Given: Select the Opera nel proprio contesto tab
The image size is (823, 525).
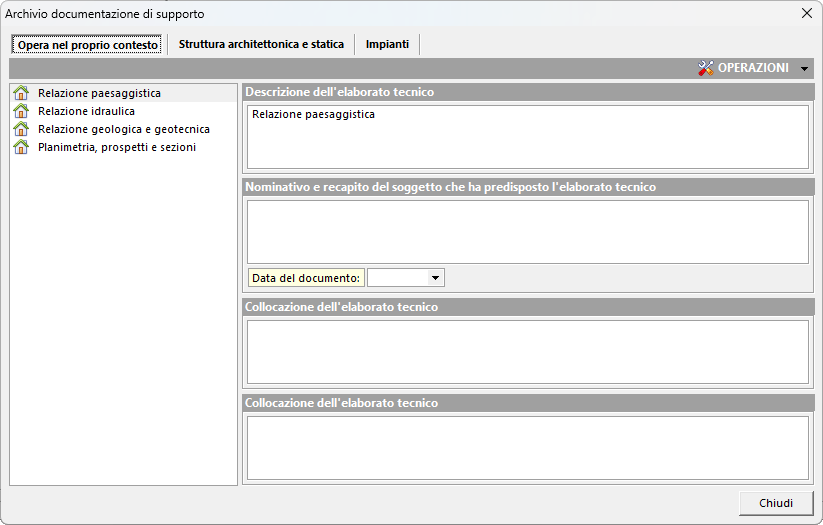Looking at the screenshot, I should tap(88, 45).
